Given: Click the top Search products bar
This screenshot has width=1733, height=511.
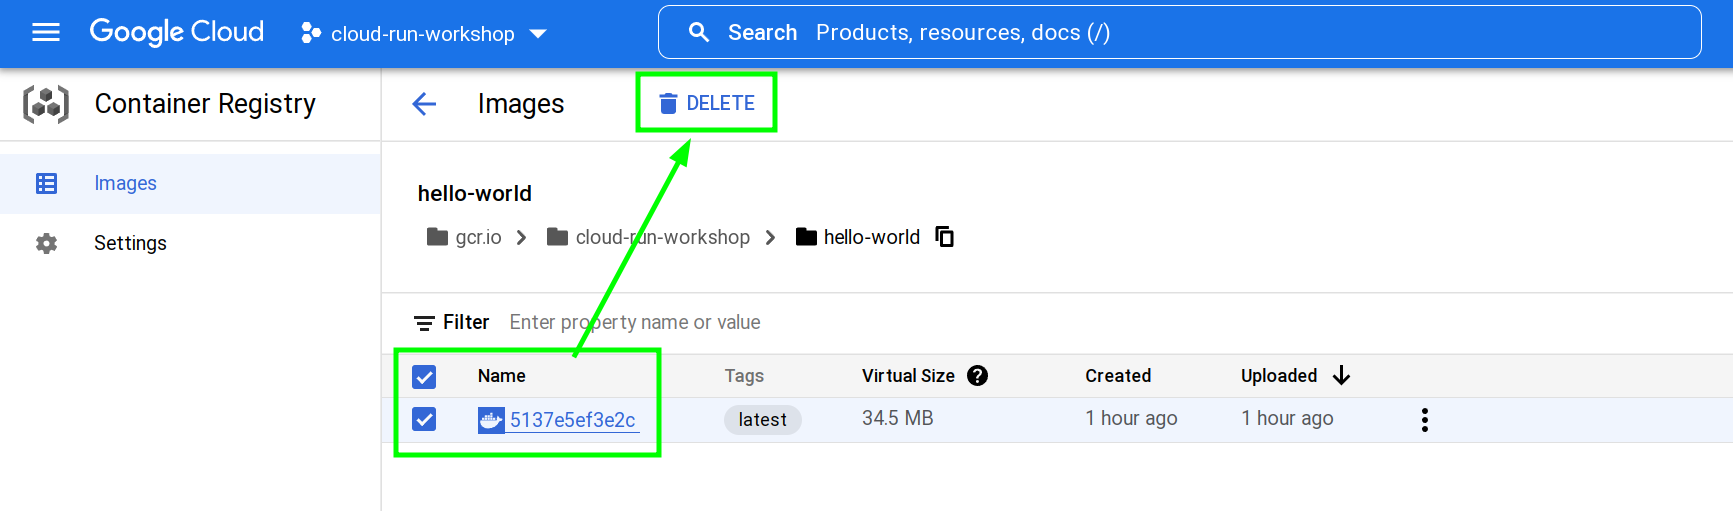Looking at the screenshot, I should (1178, 33).
